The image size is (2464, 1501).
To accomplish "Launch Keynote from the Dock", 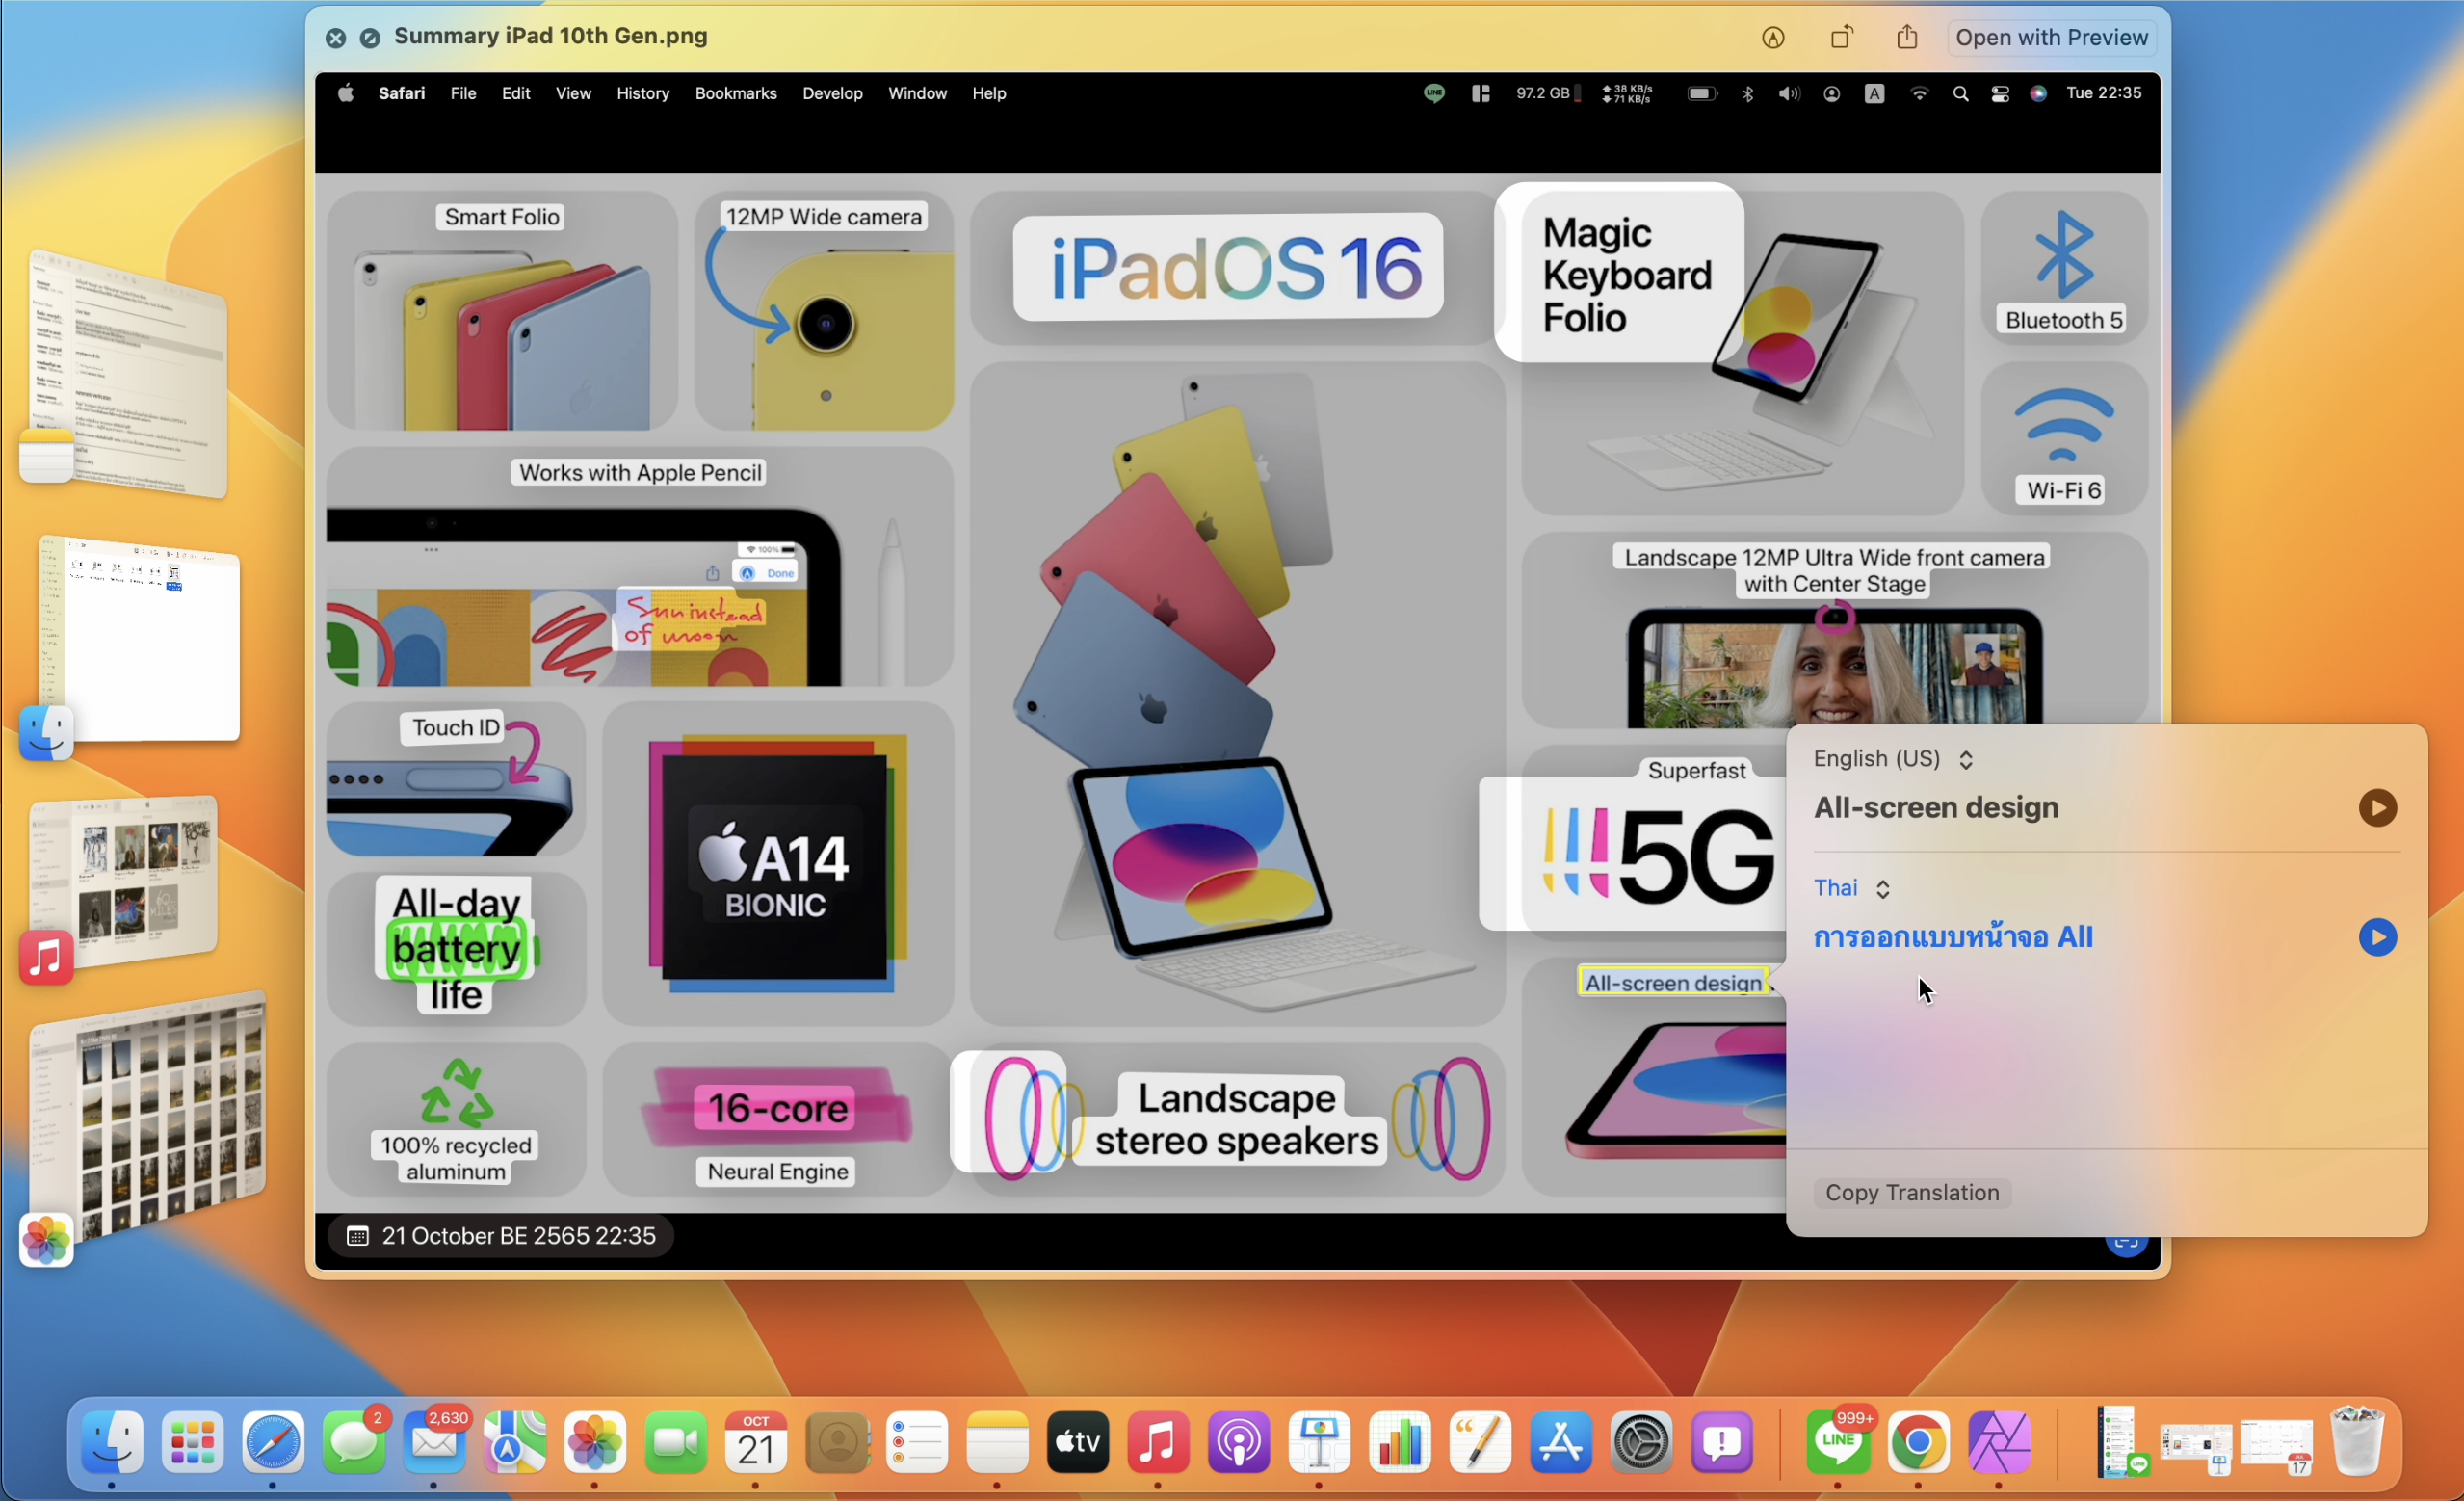I will pos(1319,1442).
